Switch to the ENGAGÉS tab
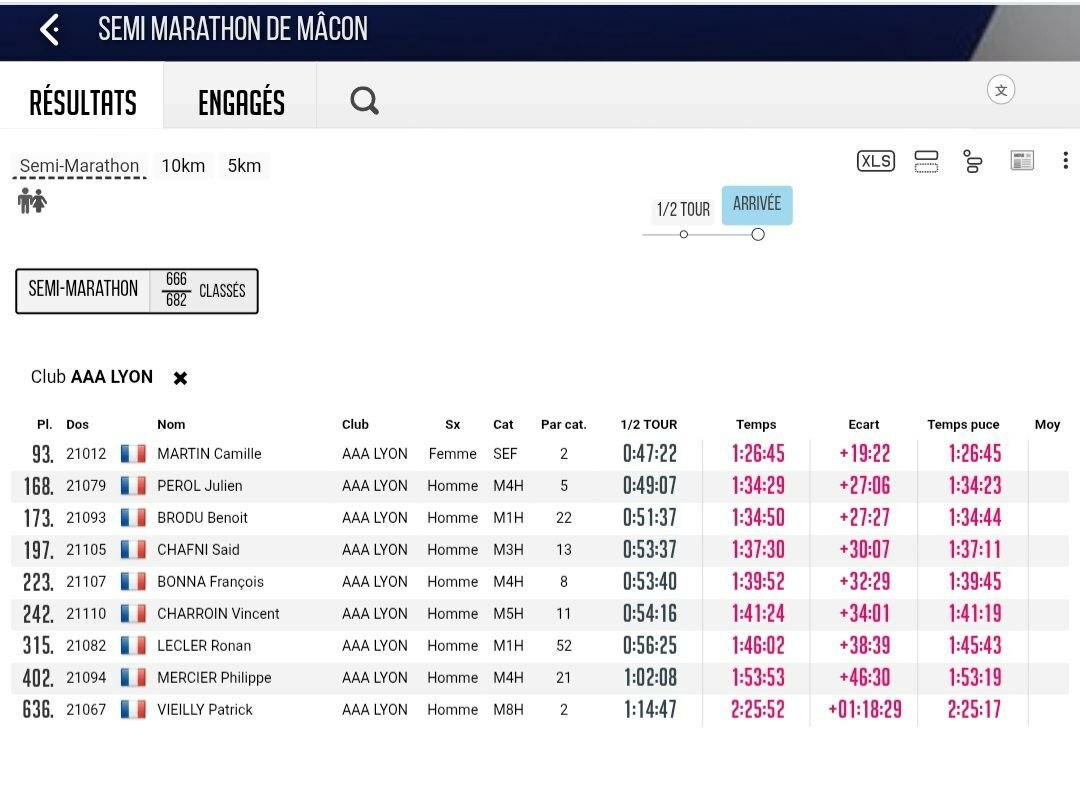 coord(241,103)
